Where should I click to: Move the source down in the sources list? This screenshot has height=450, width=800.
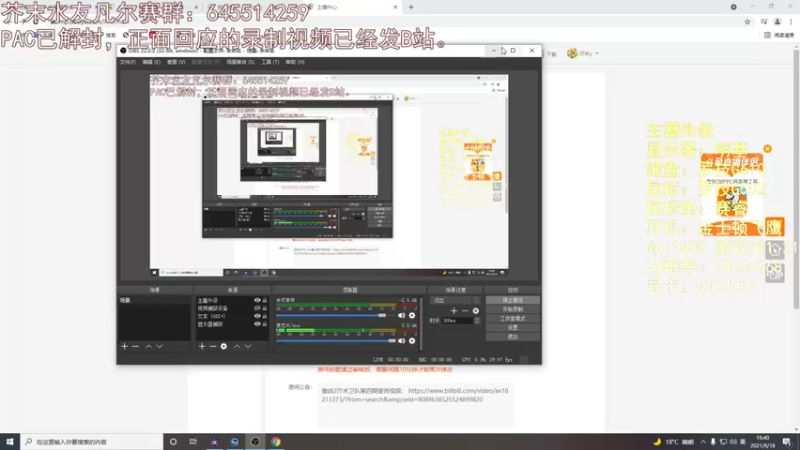pos(248,346)
